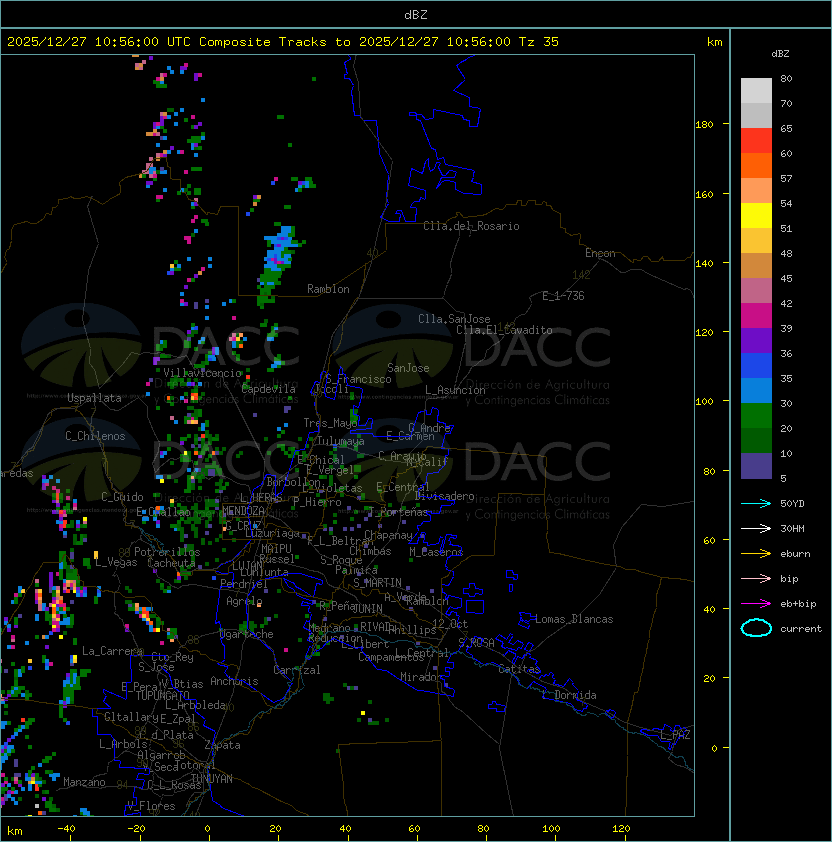Click the Tres_Mayo place label
The height and width of the screenshot is (842, 832).
[x=330, y=423]
